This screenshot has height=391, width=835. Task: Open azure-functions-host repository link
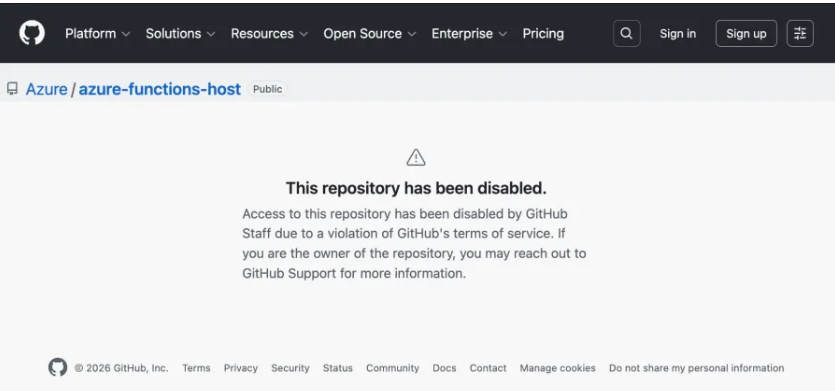pos(160,89)
